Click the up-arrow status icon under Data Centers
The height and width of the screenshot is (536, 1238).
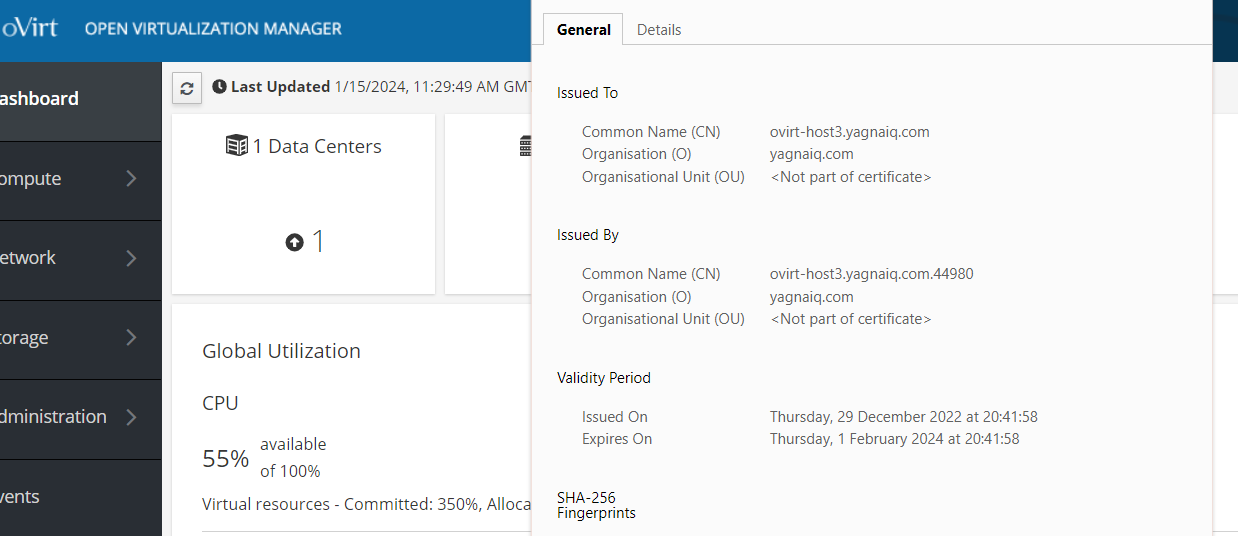coord(294,242)
